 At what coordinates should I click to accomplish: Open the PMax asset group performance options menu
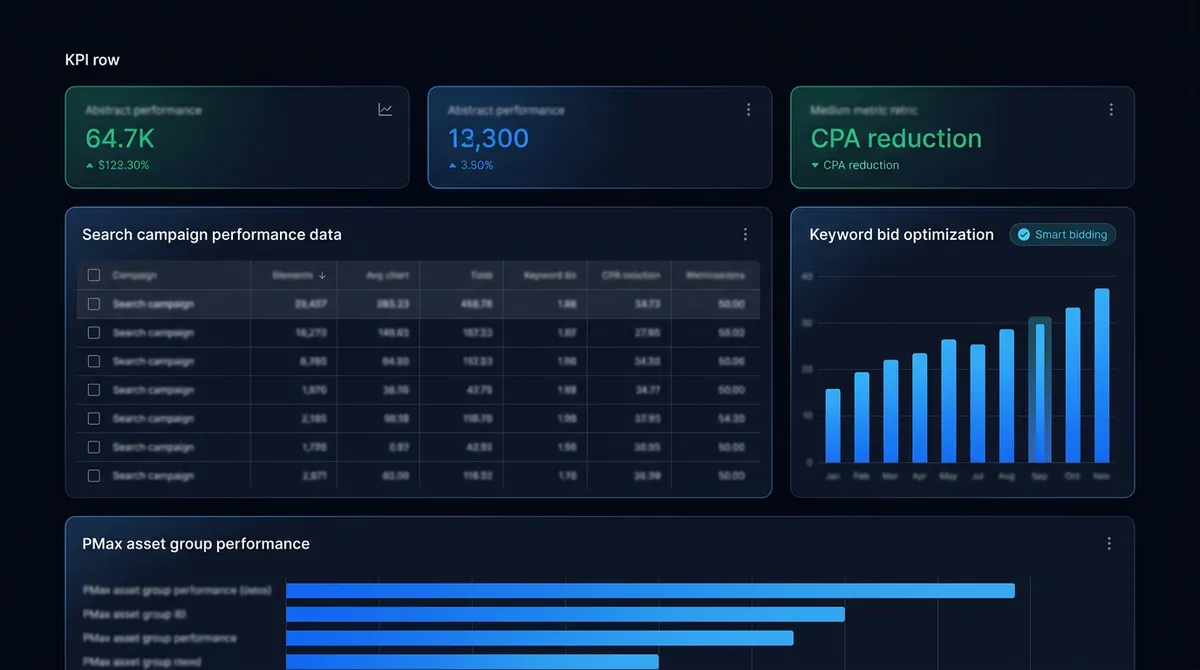point(1108,543)
